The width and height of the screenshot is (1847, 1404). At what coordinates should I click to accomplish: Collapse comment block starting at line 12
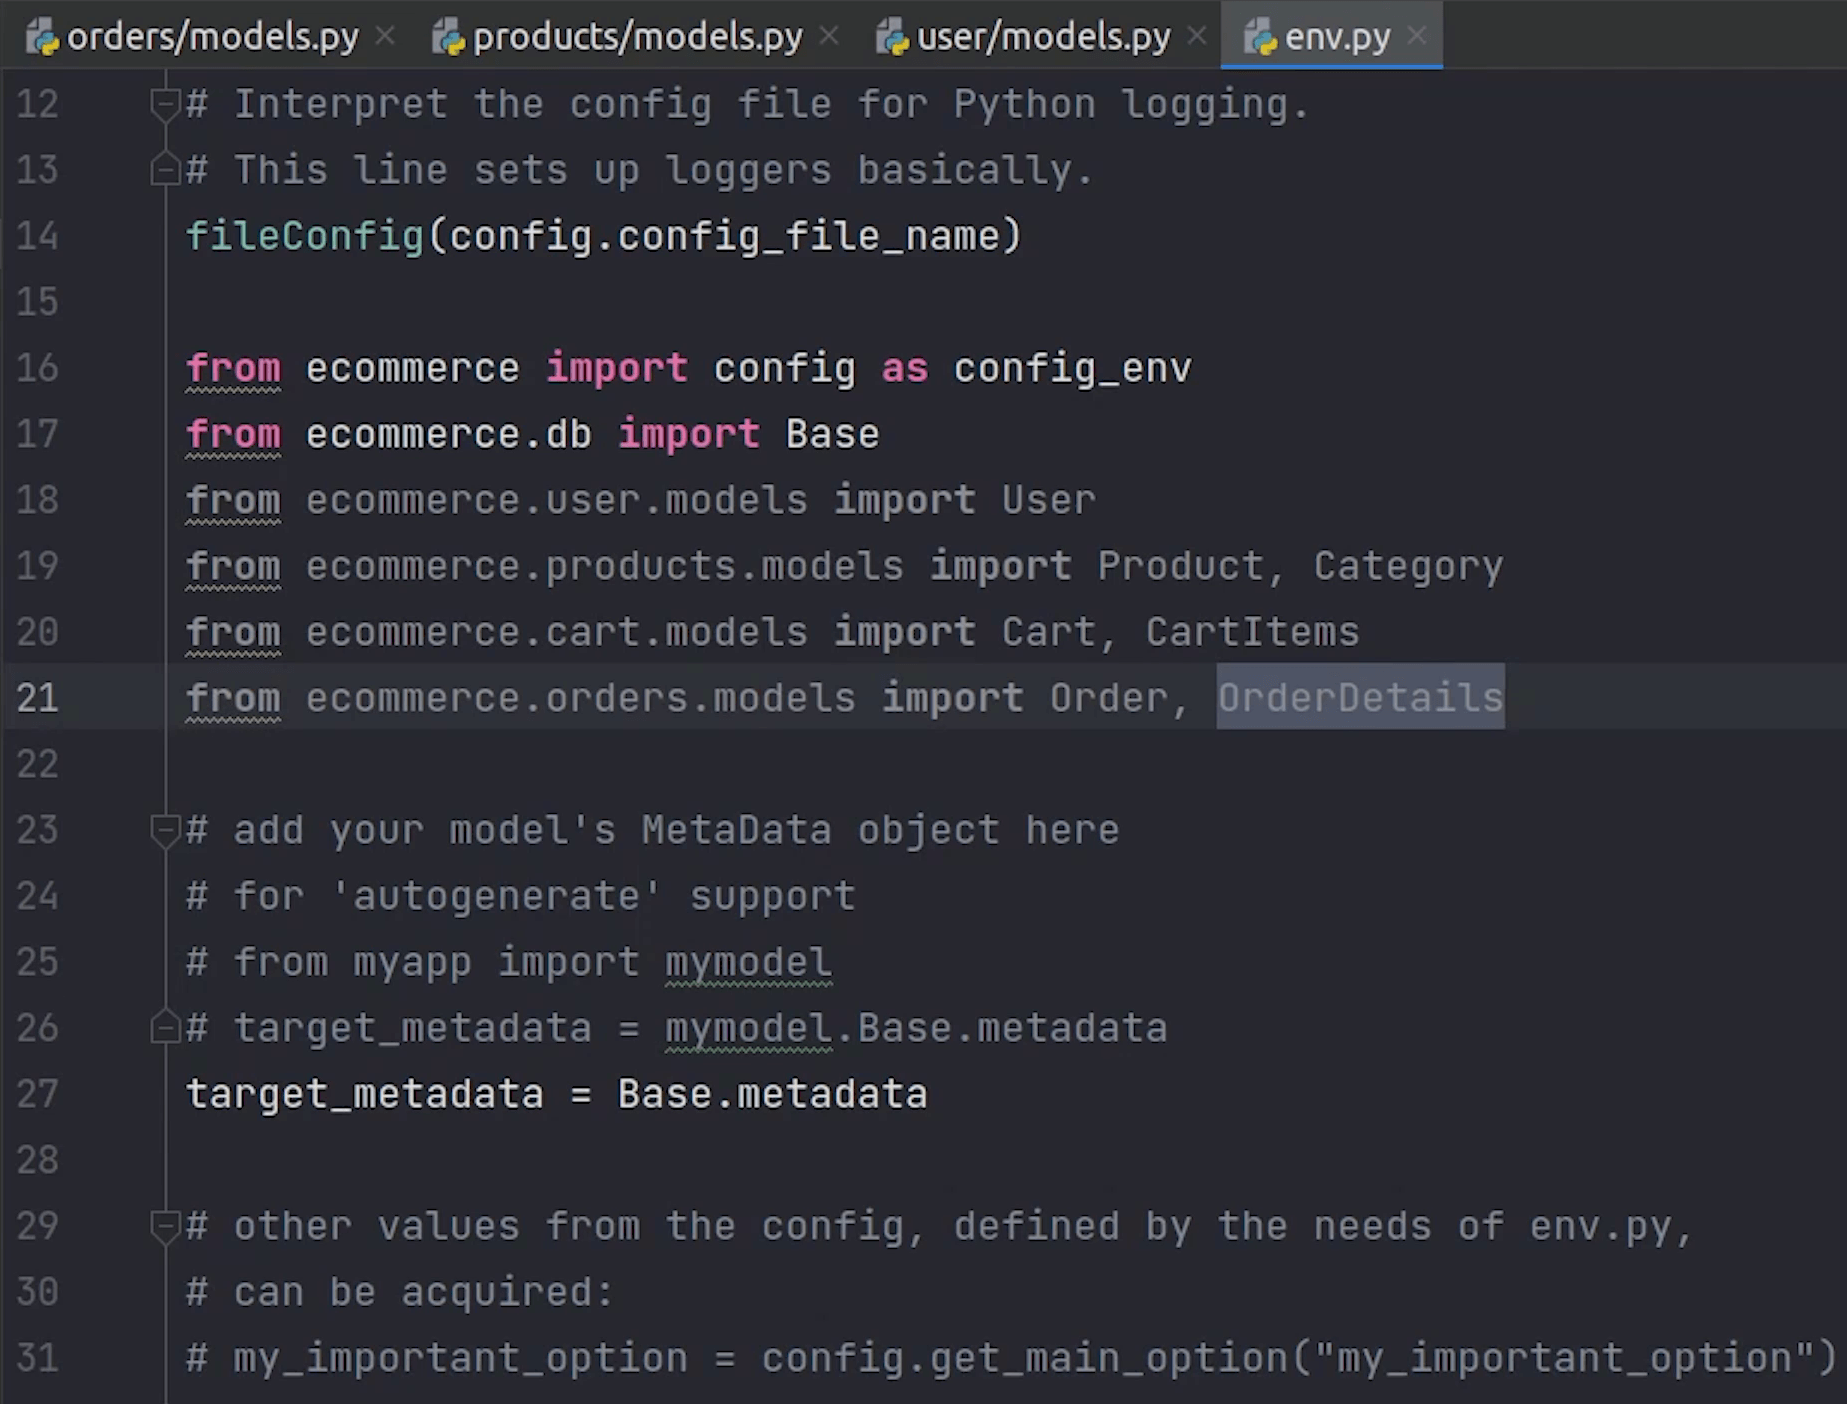[x=164, y=104]
